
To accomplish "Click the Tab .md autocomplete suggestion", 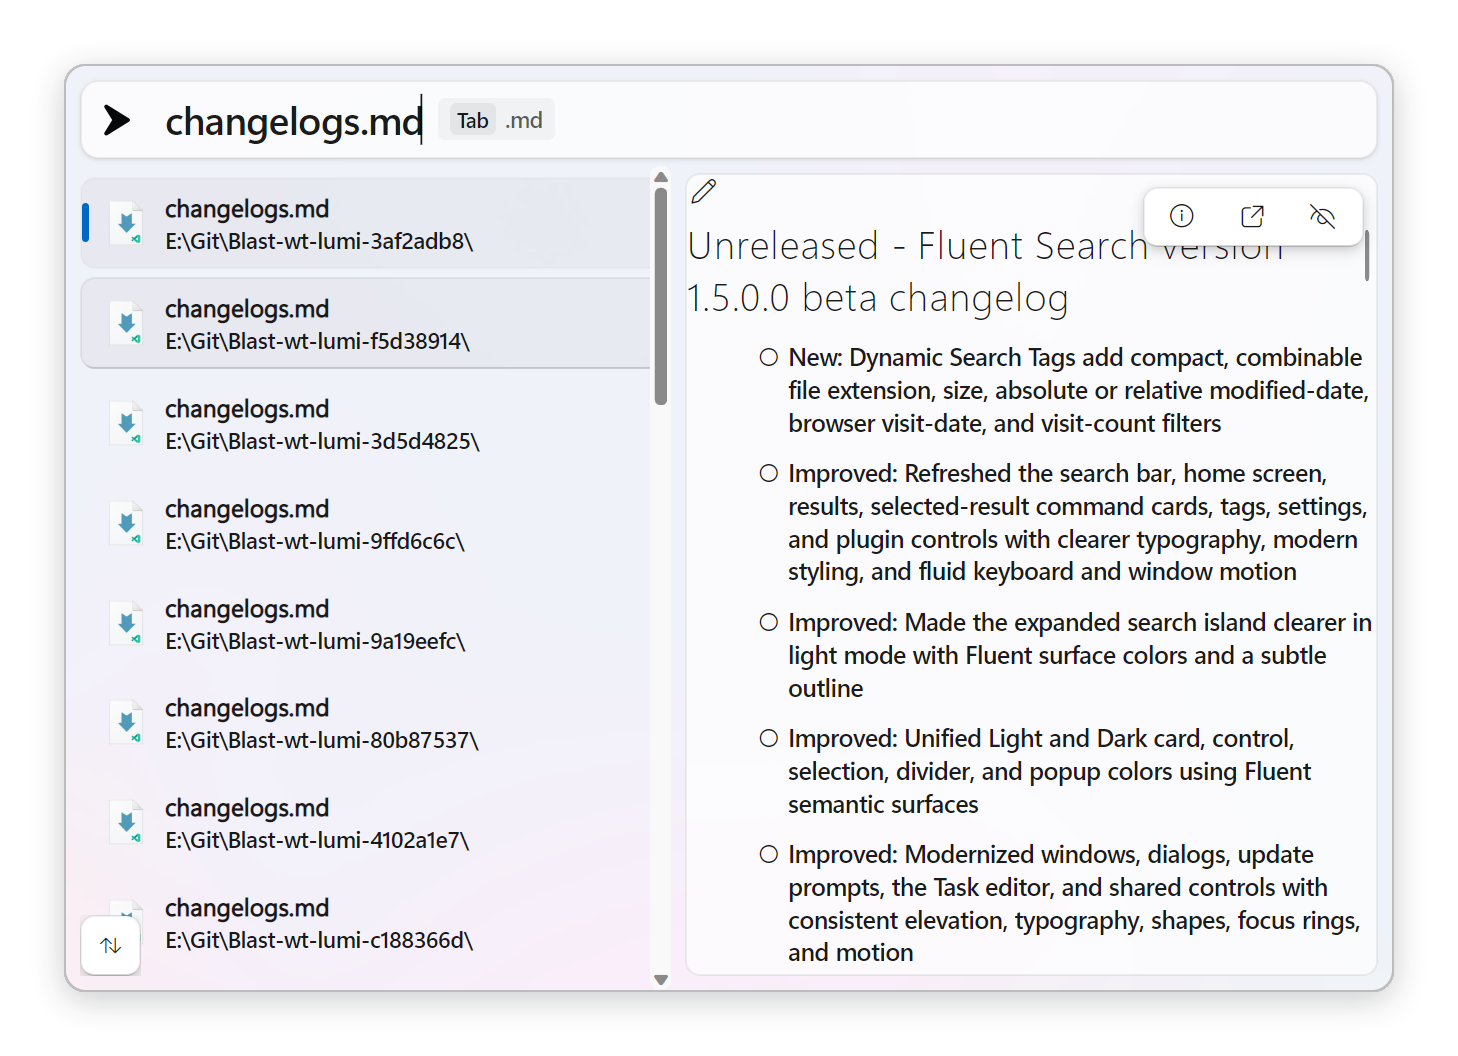I will pos(497,120).
